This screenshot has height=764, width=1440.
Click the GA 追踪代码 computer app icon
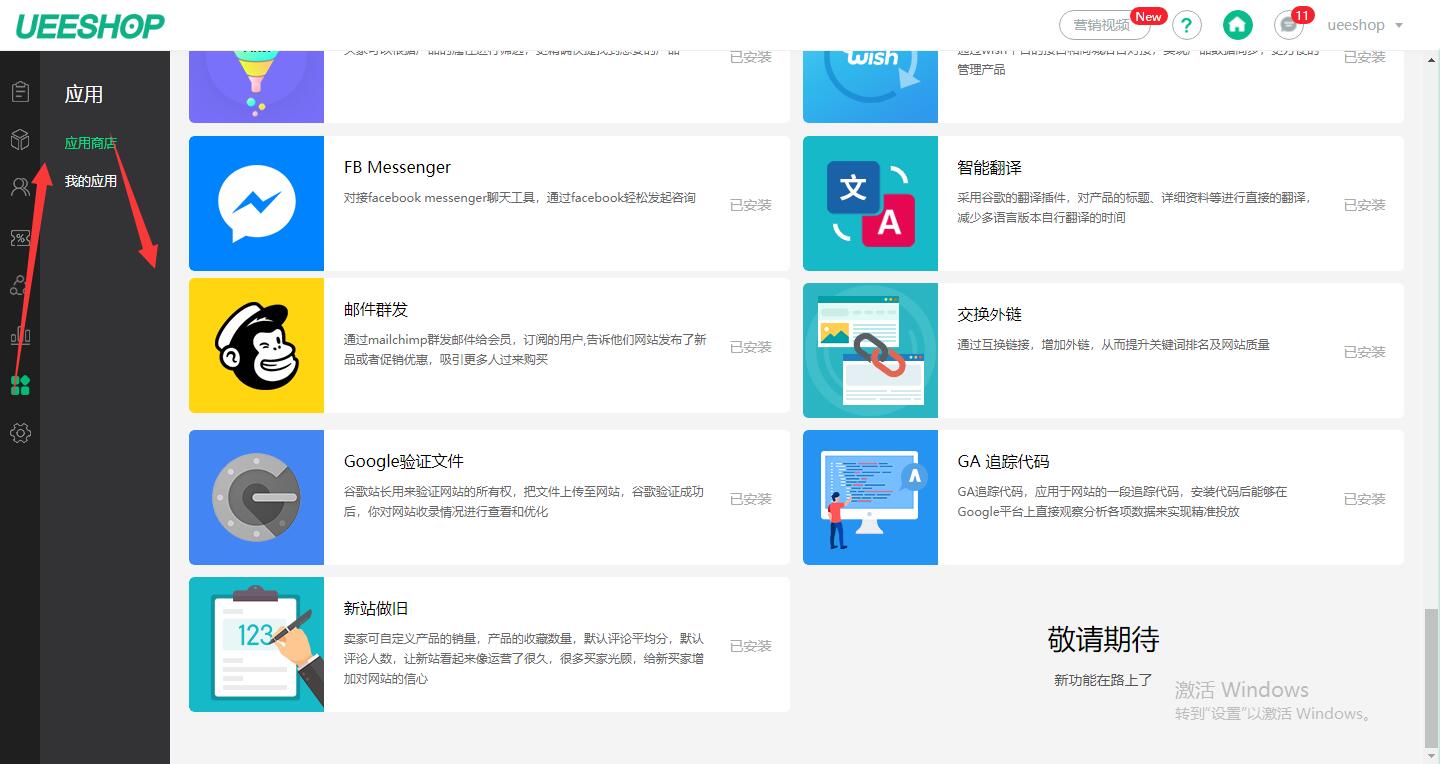[x=870, y=497]
